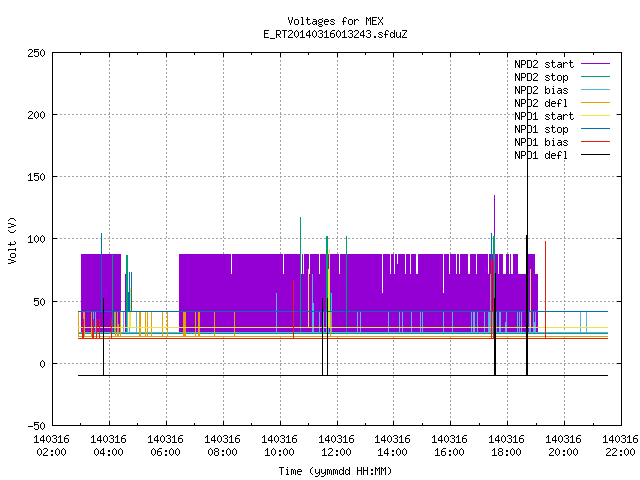The image size is (640, 480).
Task: Click the x-axis tick label 140316 04:00
Action: [109, 446]
